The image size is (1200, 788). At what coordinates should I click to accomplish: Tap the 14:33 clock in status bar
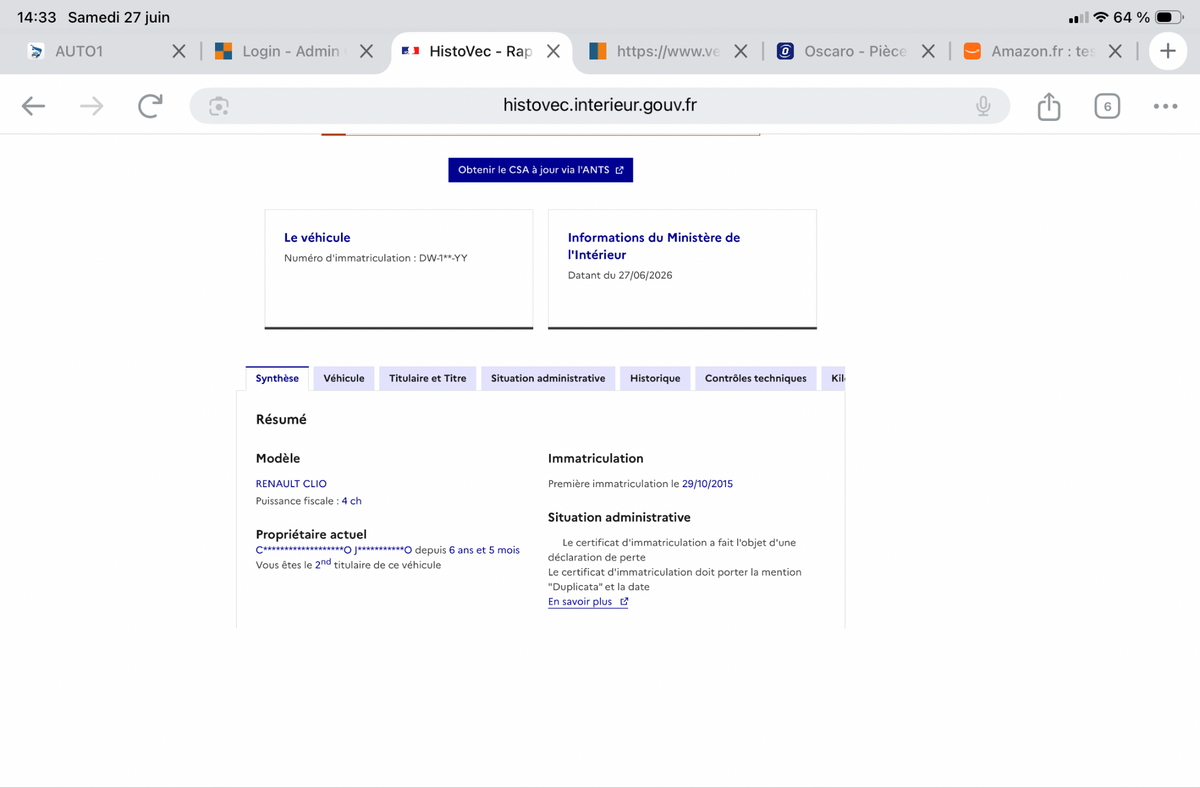coord(37,18)
